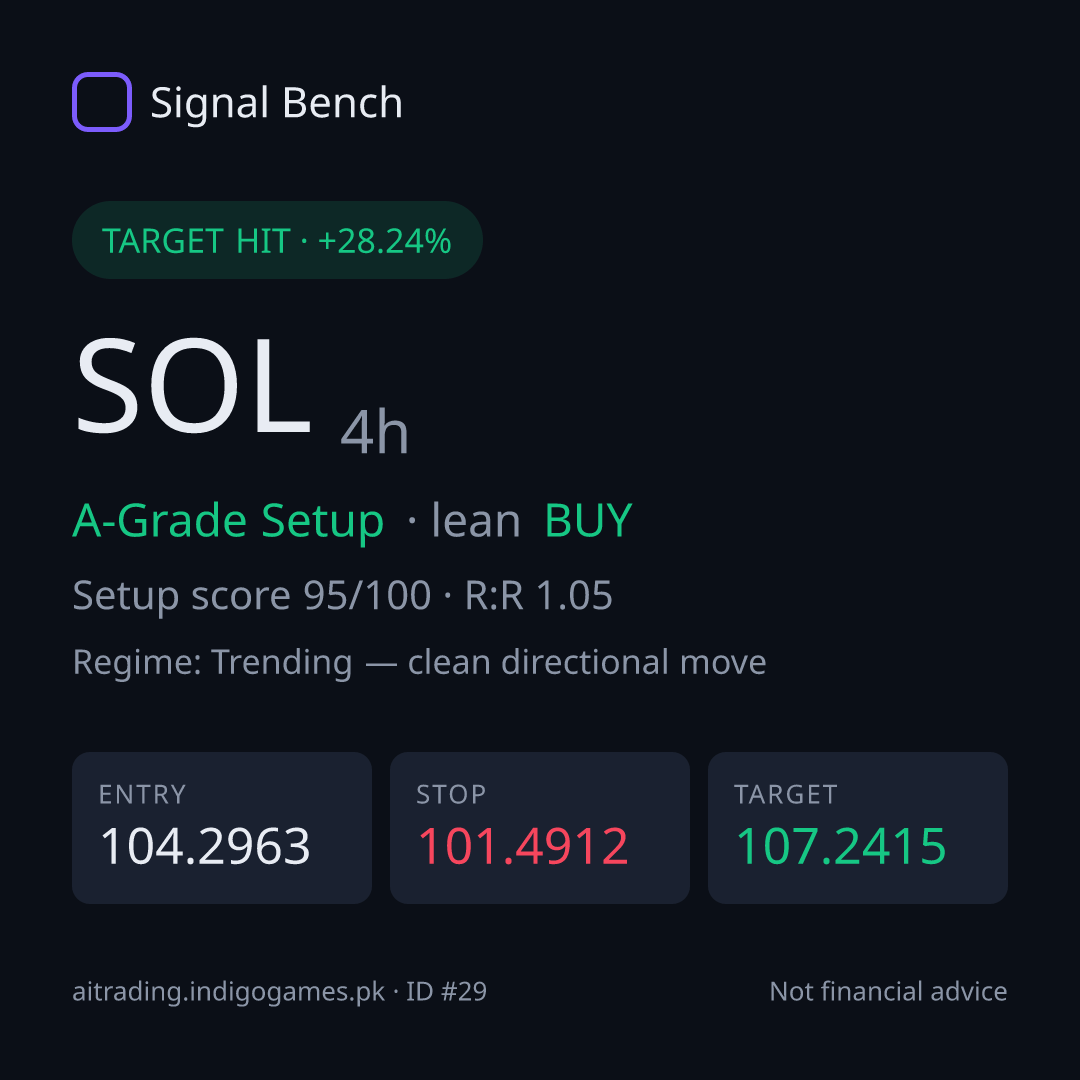
Task: Open the TARGET price card
Action: (x=858, y=828)
